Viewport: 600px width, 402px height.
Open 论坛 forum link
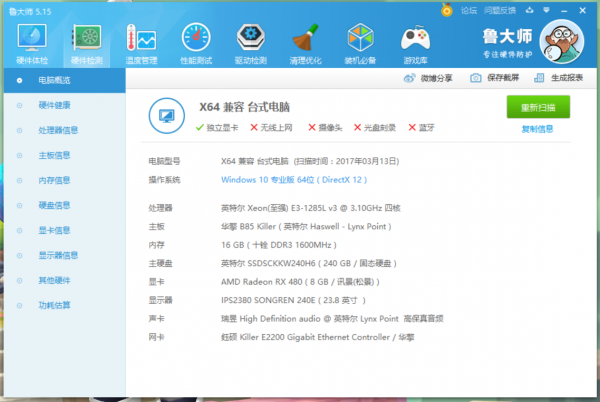coord(469,11)
